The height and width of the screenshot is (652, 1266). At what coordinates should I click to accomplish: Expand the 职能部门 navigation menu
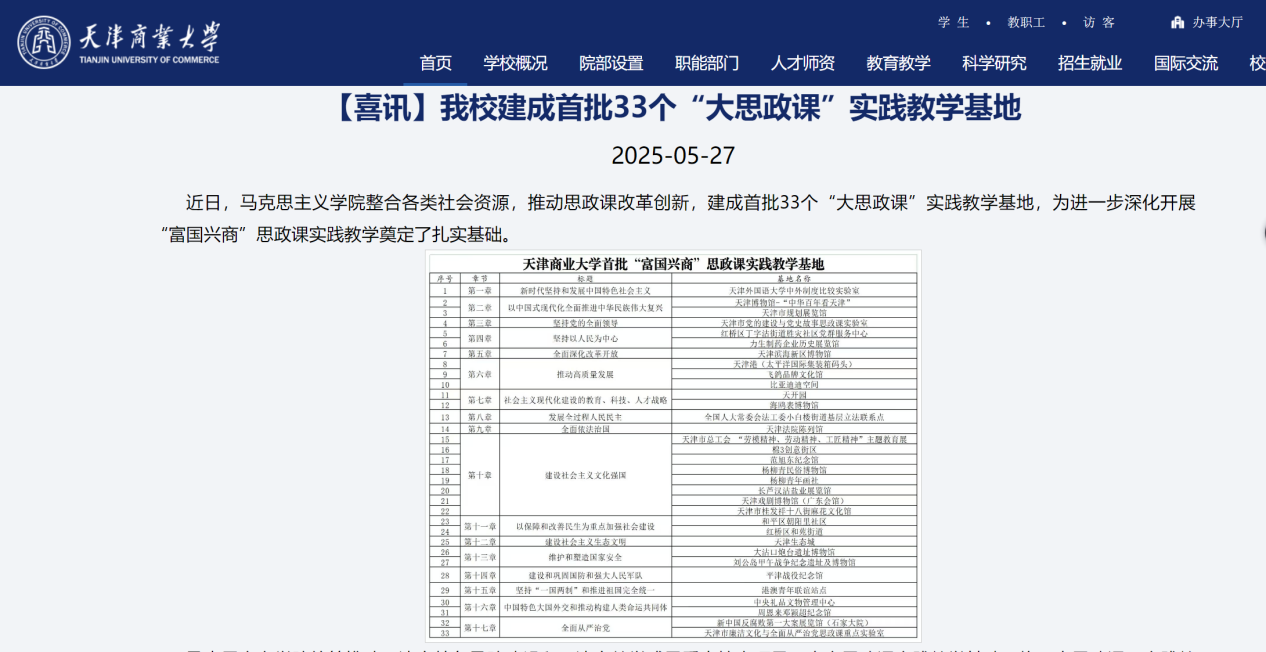coord(707,63)
